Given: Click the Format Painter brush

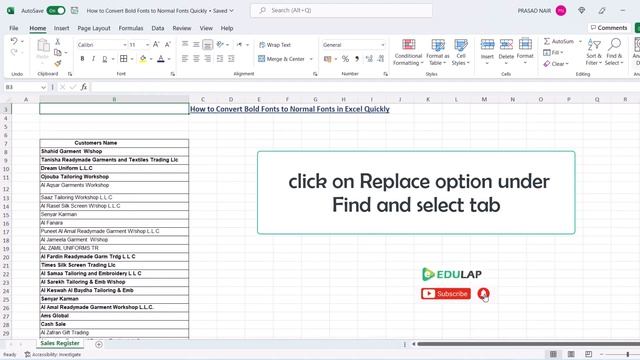Looking at the screenshot, I should (58, 63).
